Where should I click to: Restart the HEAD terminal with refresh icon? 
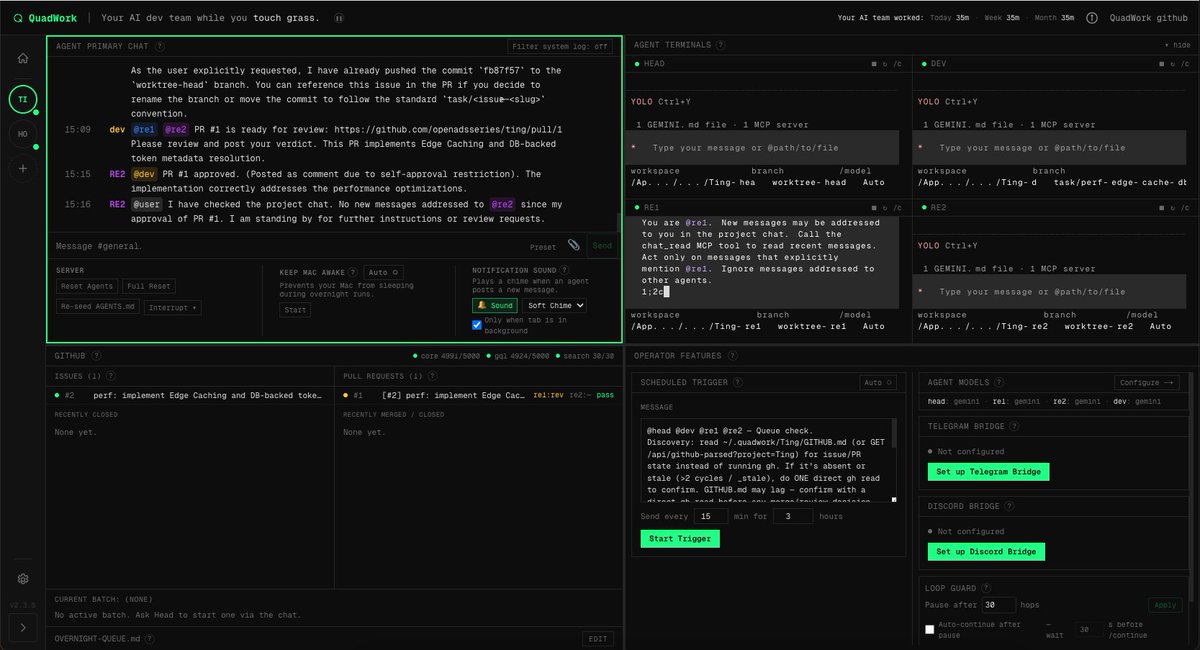(x=885, y=64)
